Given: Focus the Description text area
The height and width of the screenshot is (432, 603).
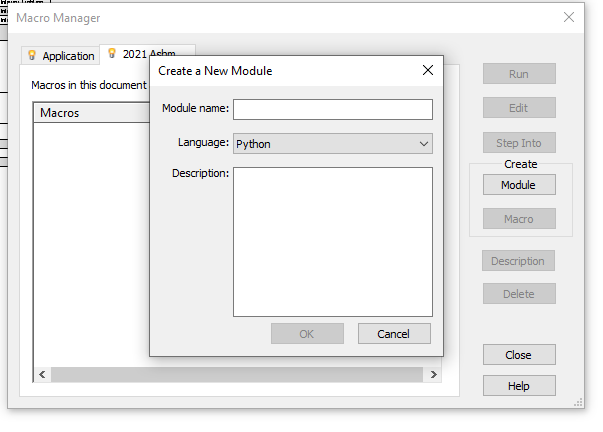Looking at the screenshot, I should coord(332,241).
